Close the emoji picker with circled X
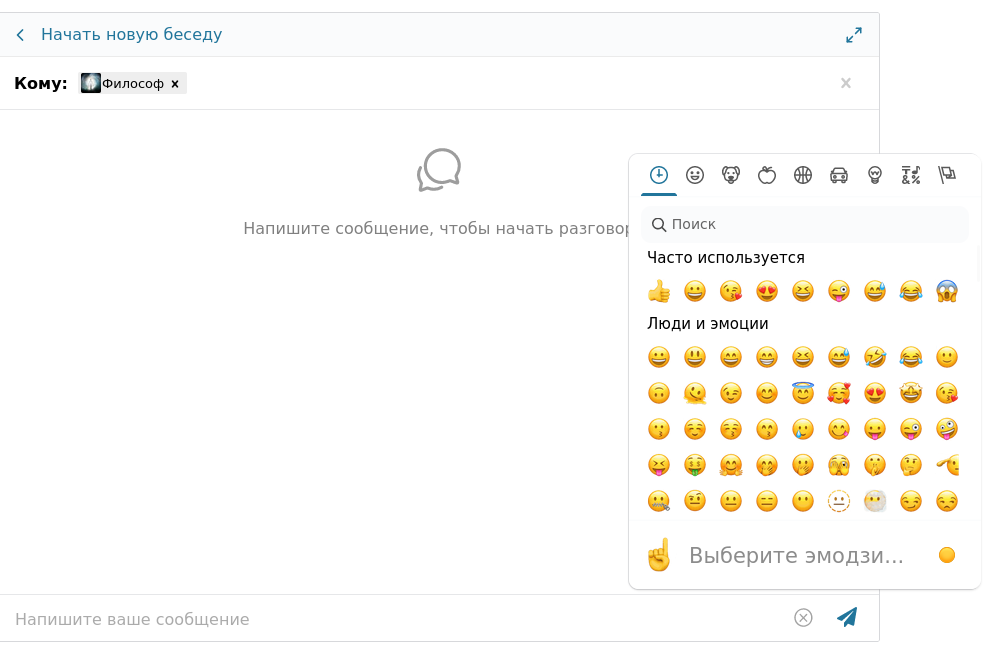Screen dimensions: 993x661 [803, 617]
